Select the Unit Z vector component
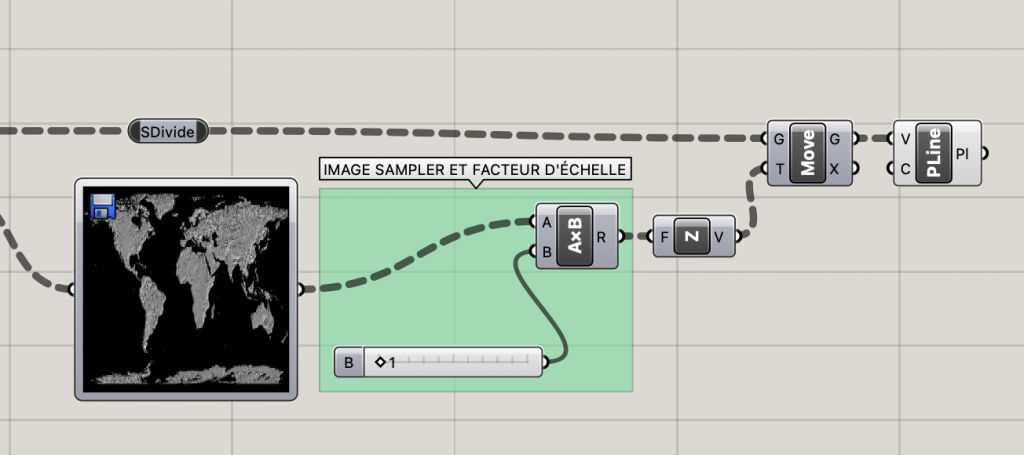 [692, 236]
